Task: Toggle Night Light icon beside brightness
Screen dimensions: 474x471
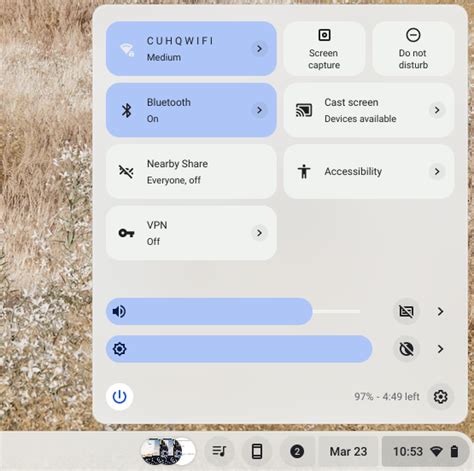Action: tap(407, 349)
